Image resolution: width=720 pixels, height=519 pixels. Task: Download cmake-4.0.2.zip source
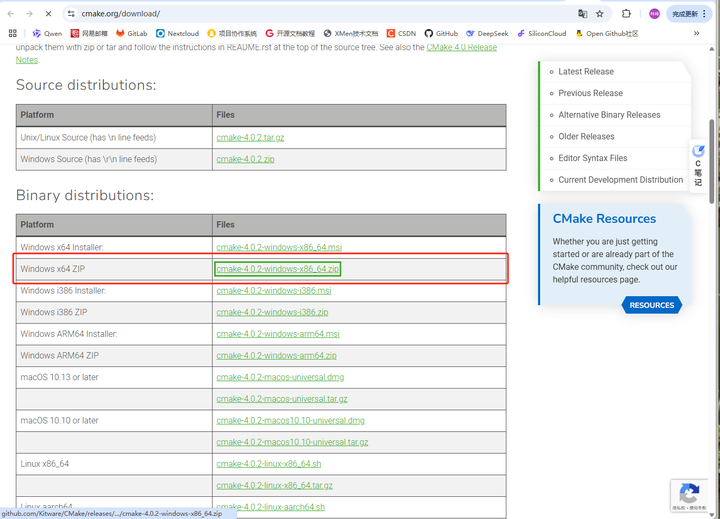pyautogui.click(x=246, y=159)
